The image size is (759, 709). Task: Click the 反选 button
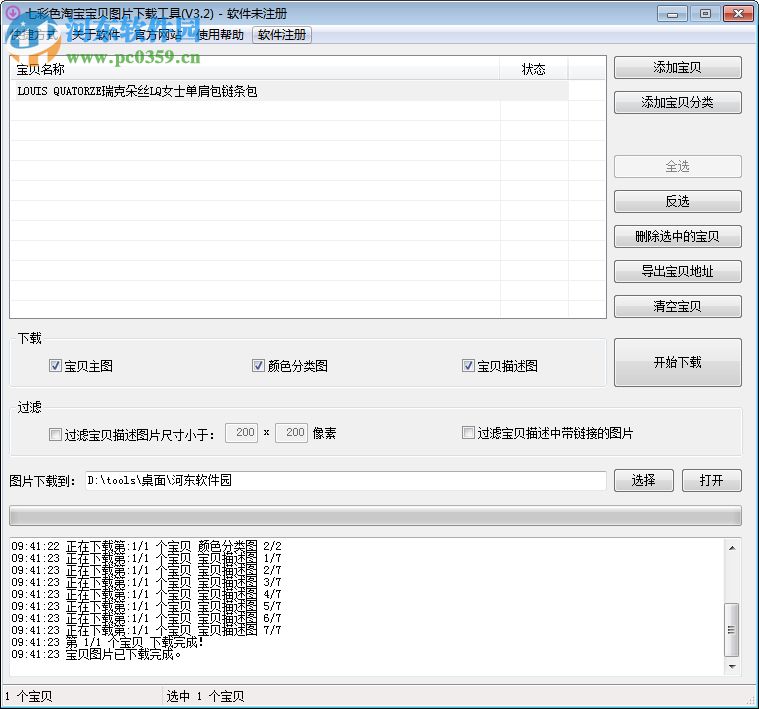(678, 201)
